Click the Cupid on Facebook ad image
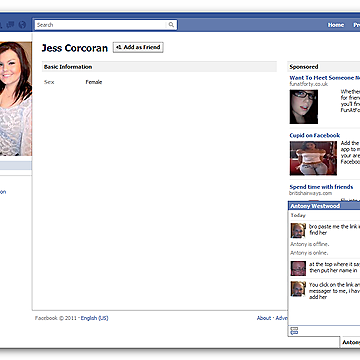 pos(313,158)
